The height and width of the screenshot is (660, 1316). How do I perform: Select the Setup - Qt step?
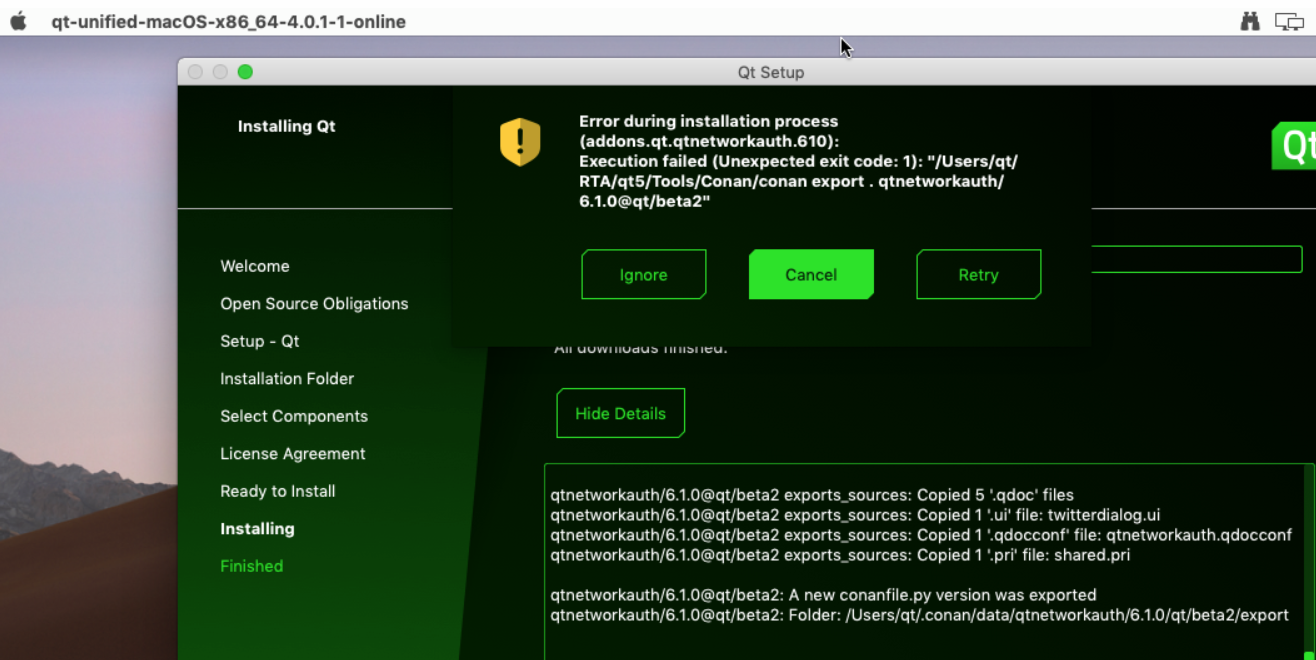260,341
